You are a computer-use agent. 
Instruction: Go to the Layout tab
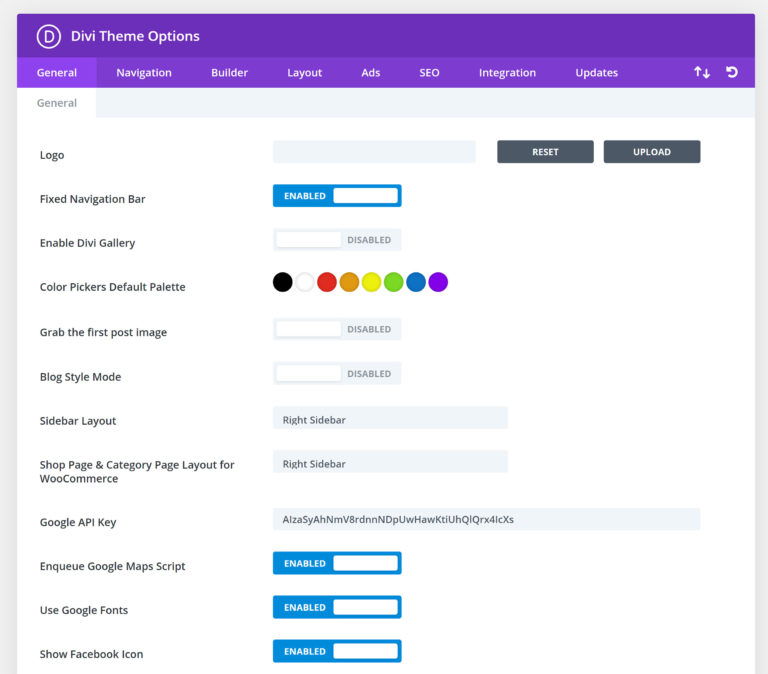tap(304, 72)
